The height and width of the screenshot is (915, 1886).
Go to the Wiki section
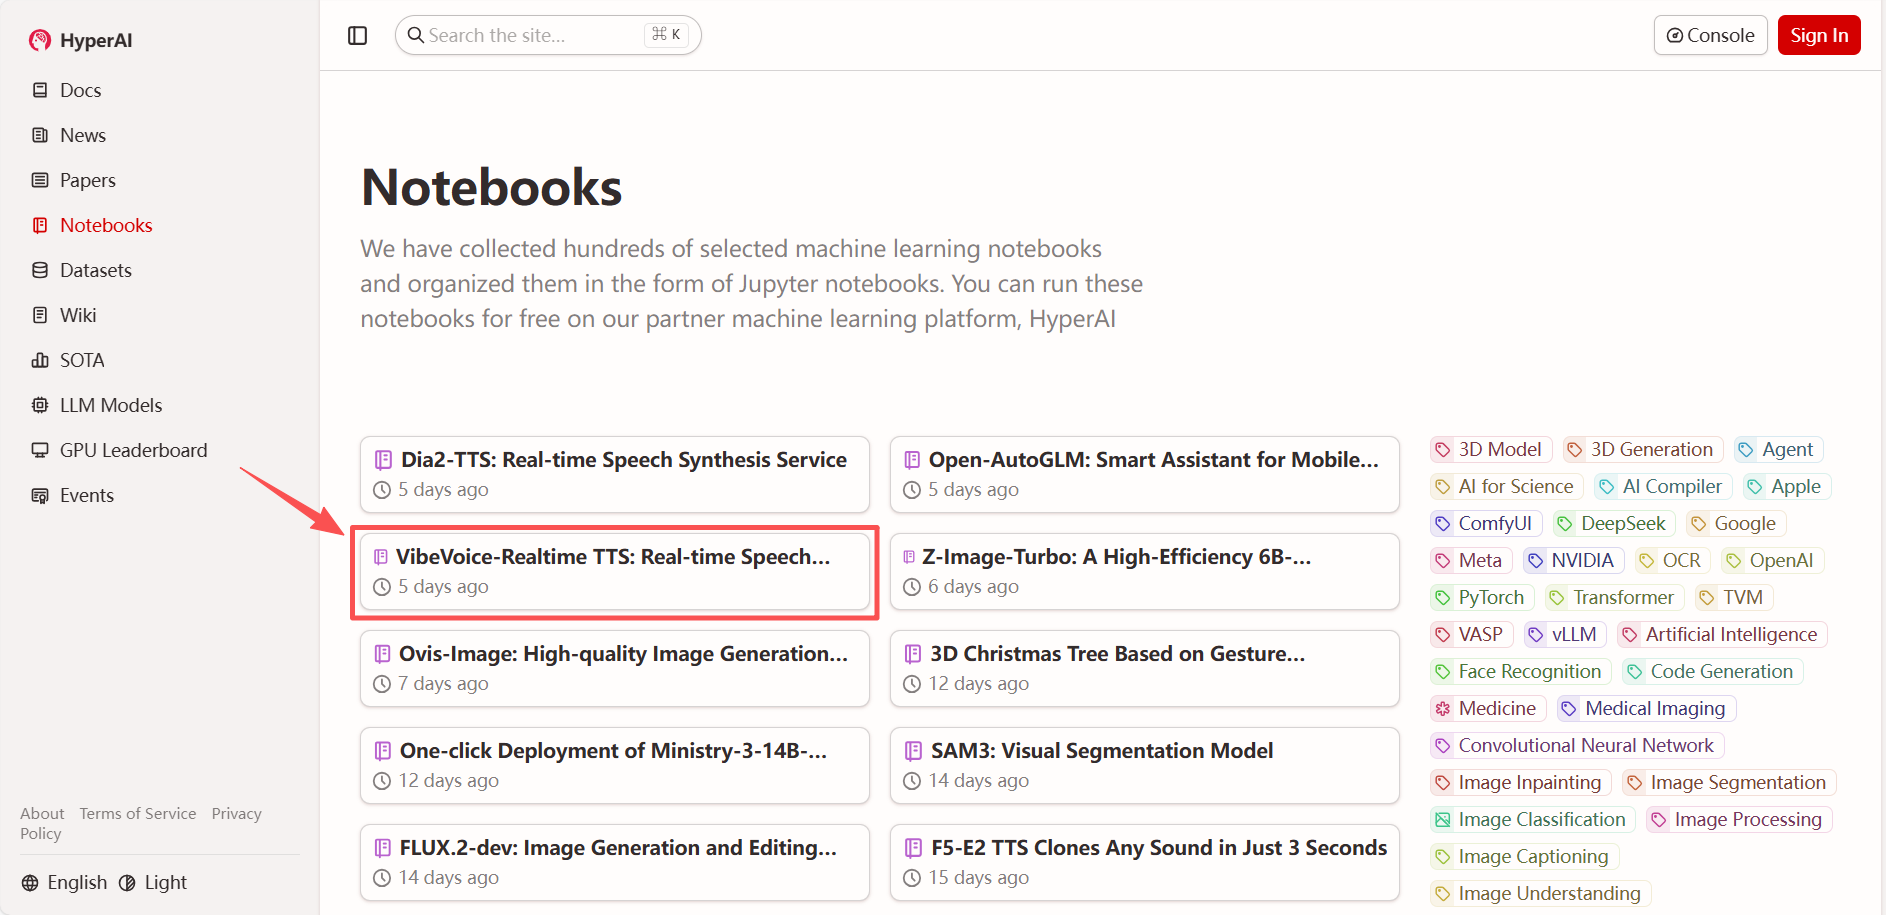click(77, 315)
